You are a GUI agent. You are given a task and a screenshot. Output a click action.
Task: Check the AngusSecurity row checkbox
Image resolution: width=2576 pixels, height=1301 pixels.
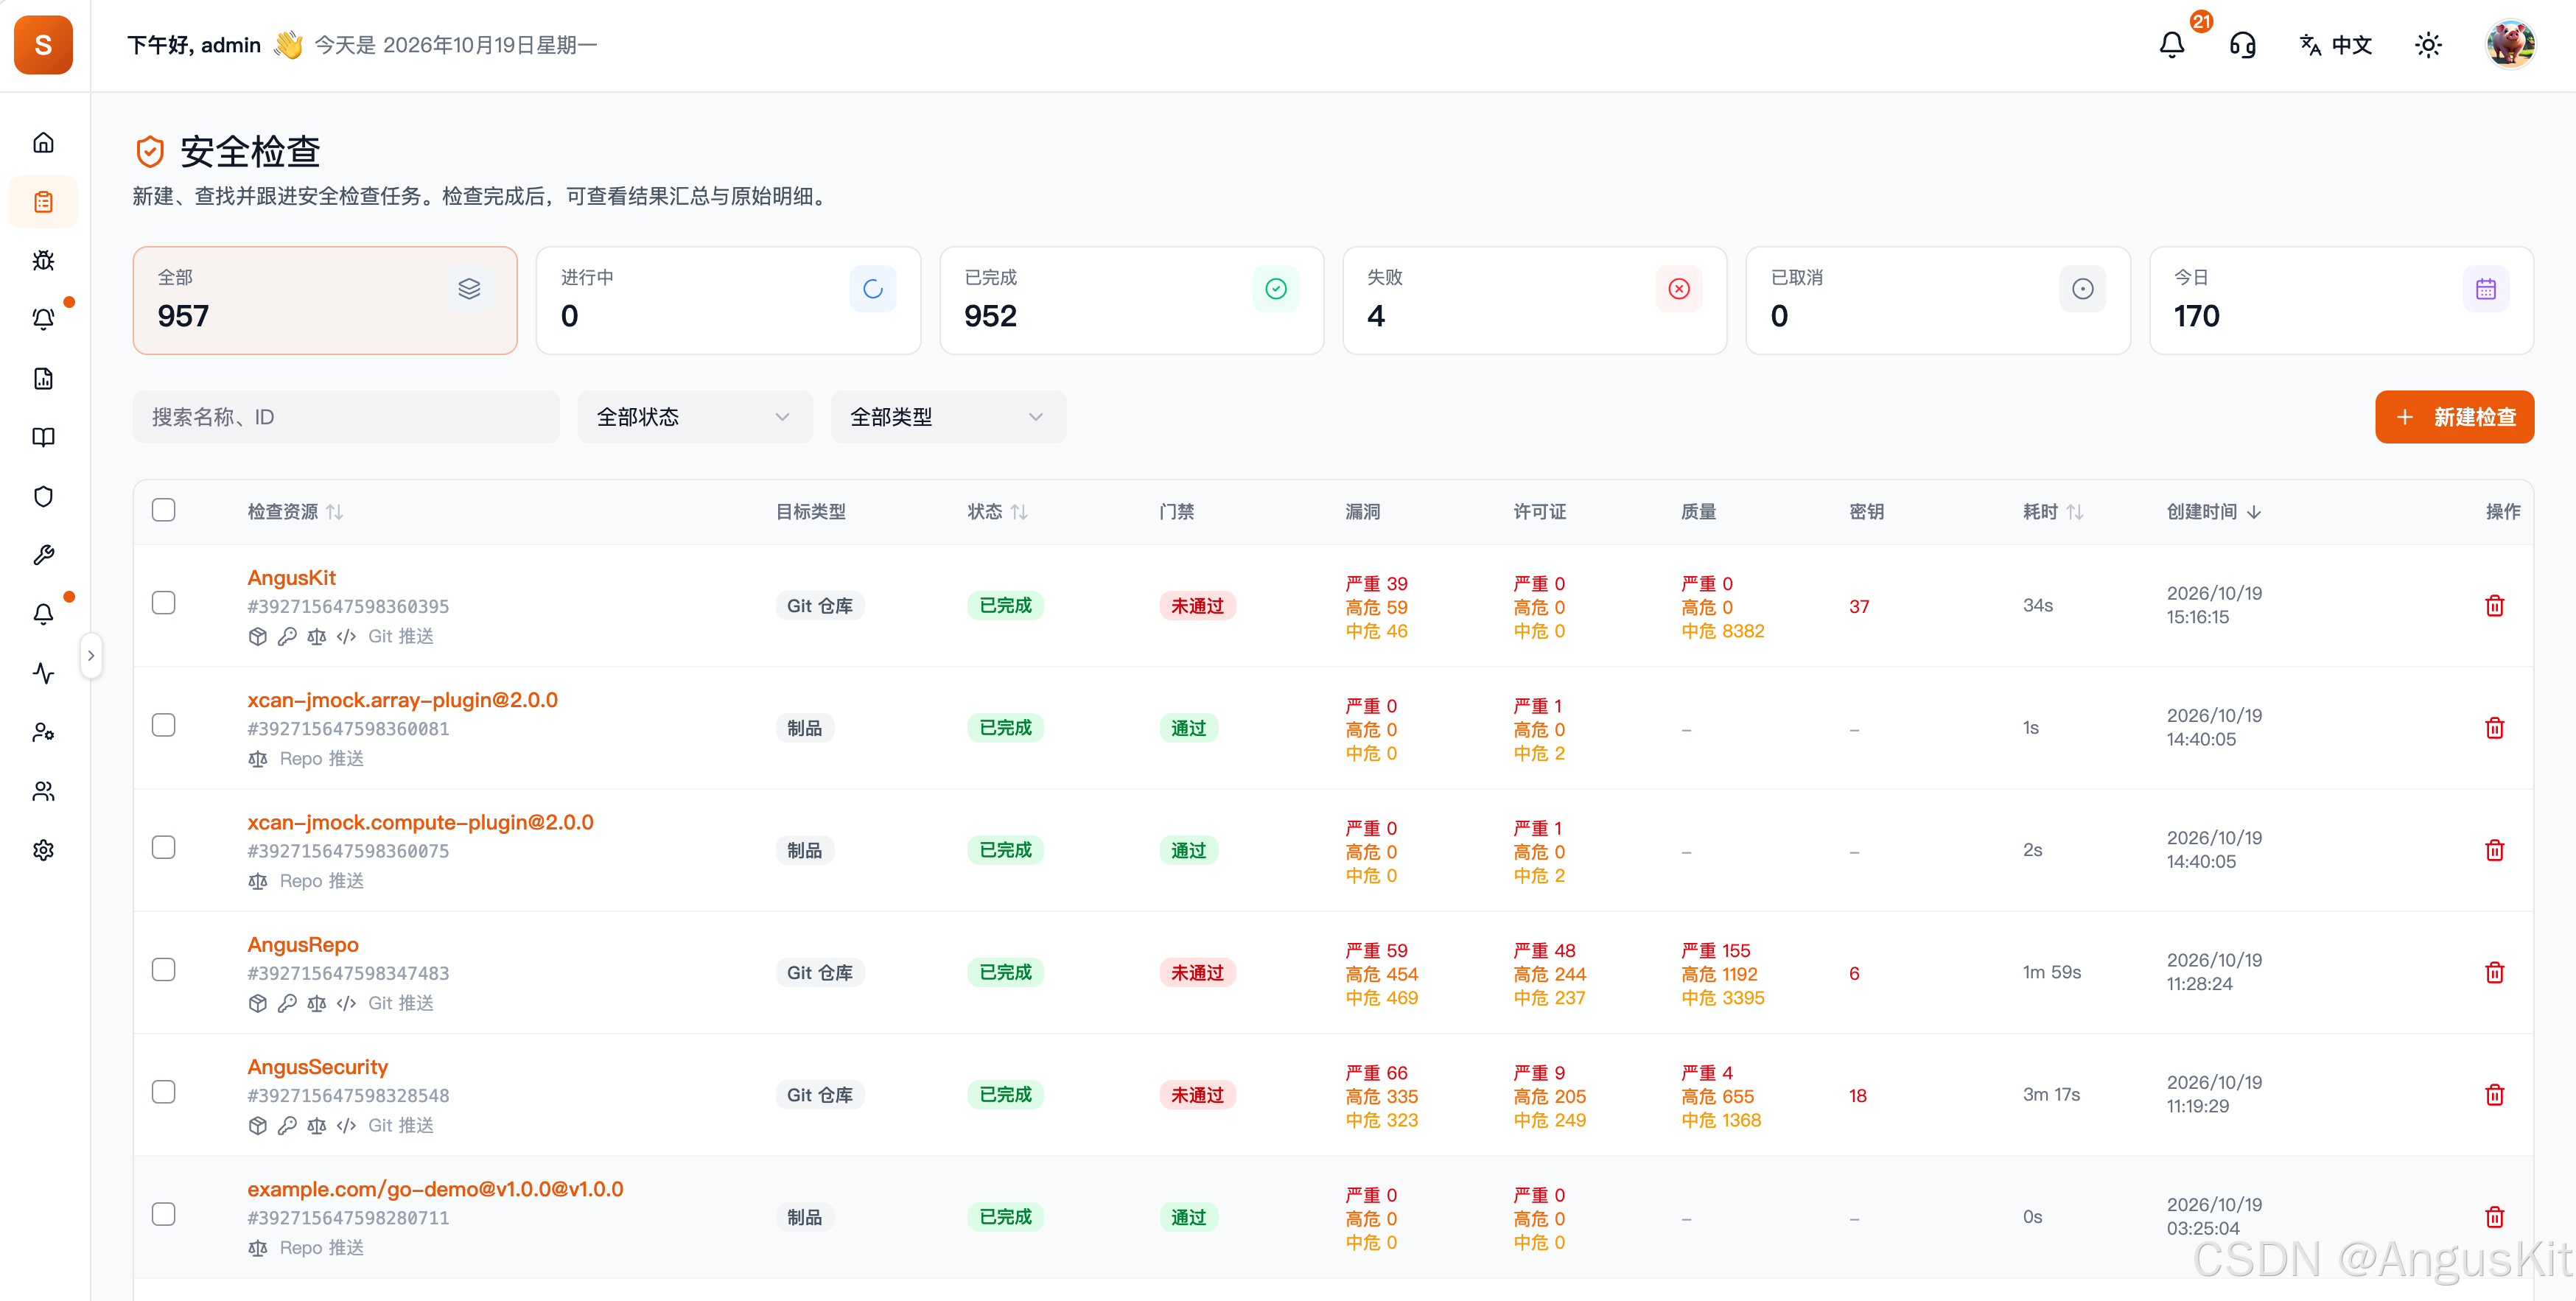[164, 1092]
